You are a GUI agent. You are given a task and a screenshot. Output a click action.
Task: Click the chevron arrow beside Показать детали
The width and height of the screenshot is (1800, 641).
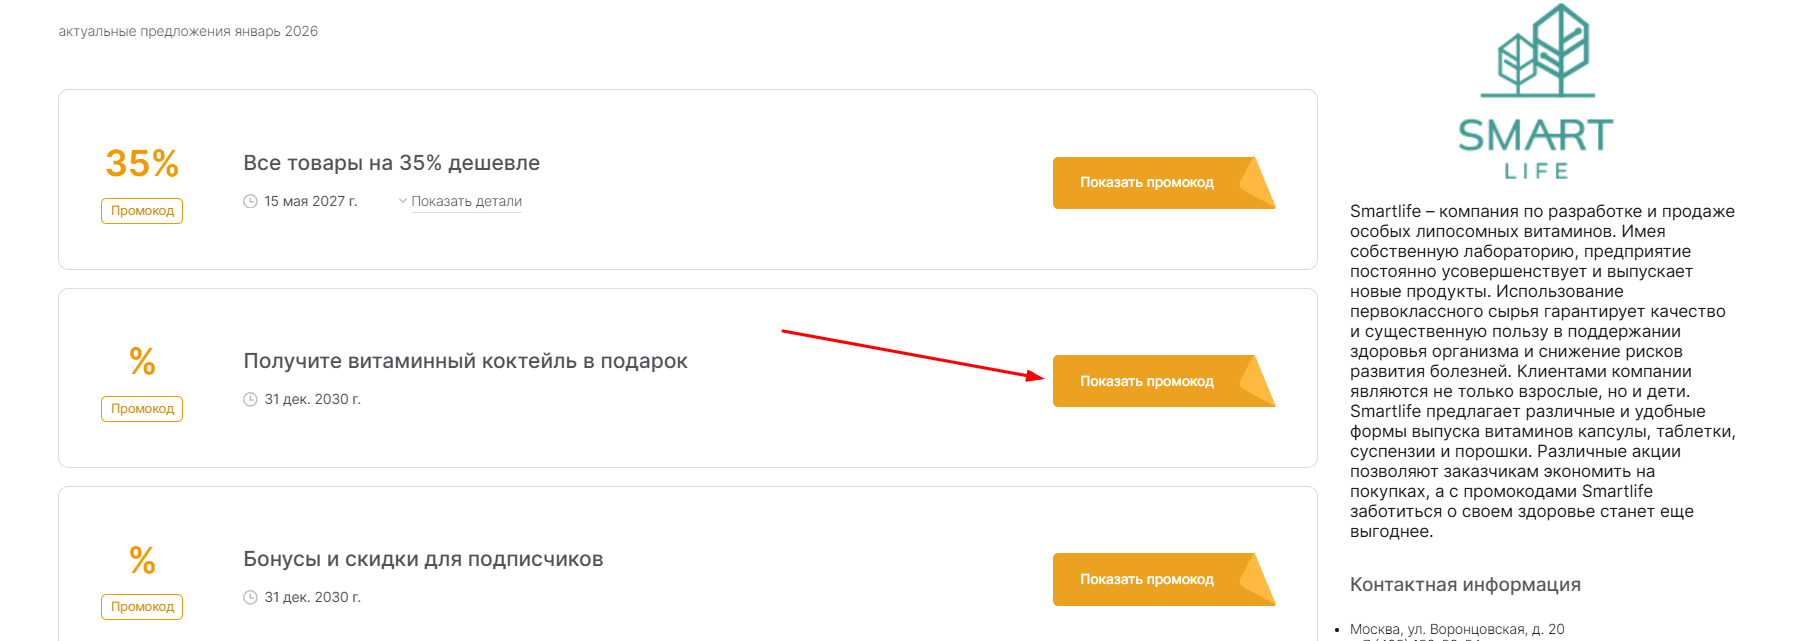coord(403,201)
